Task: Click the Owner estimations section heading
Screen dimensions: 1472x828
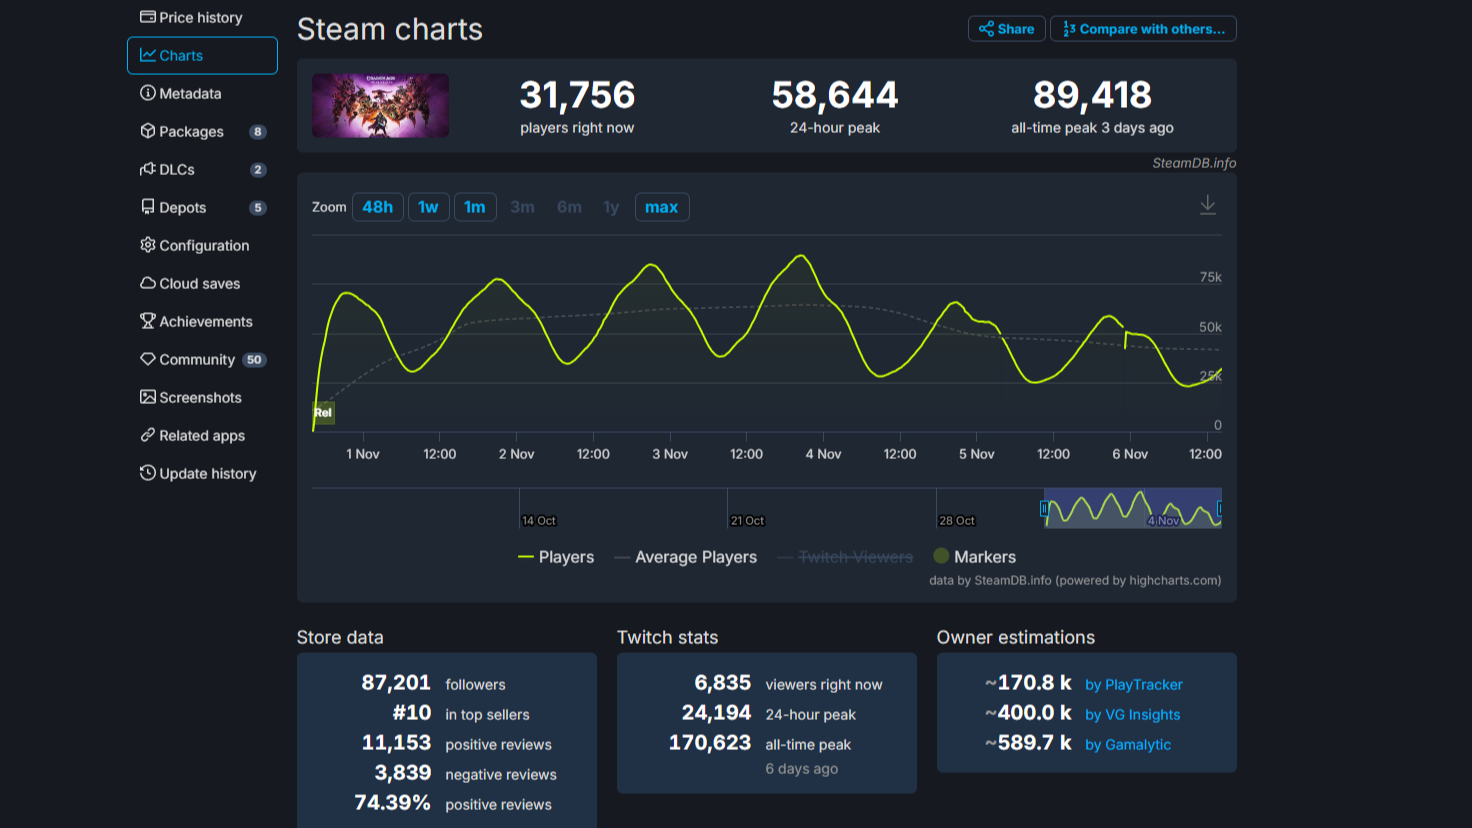Action: click(x=1016, y=637)
